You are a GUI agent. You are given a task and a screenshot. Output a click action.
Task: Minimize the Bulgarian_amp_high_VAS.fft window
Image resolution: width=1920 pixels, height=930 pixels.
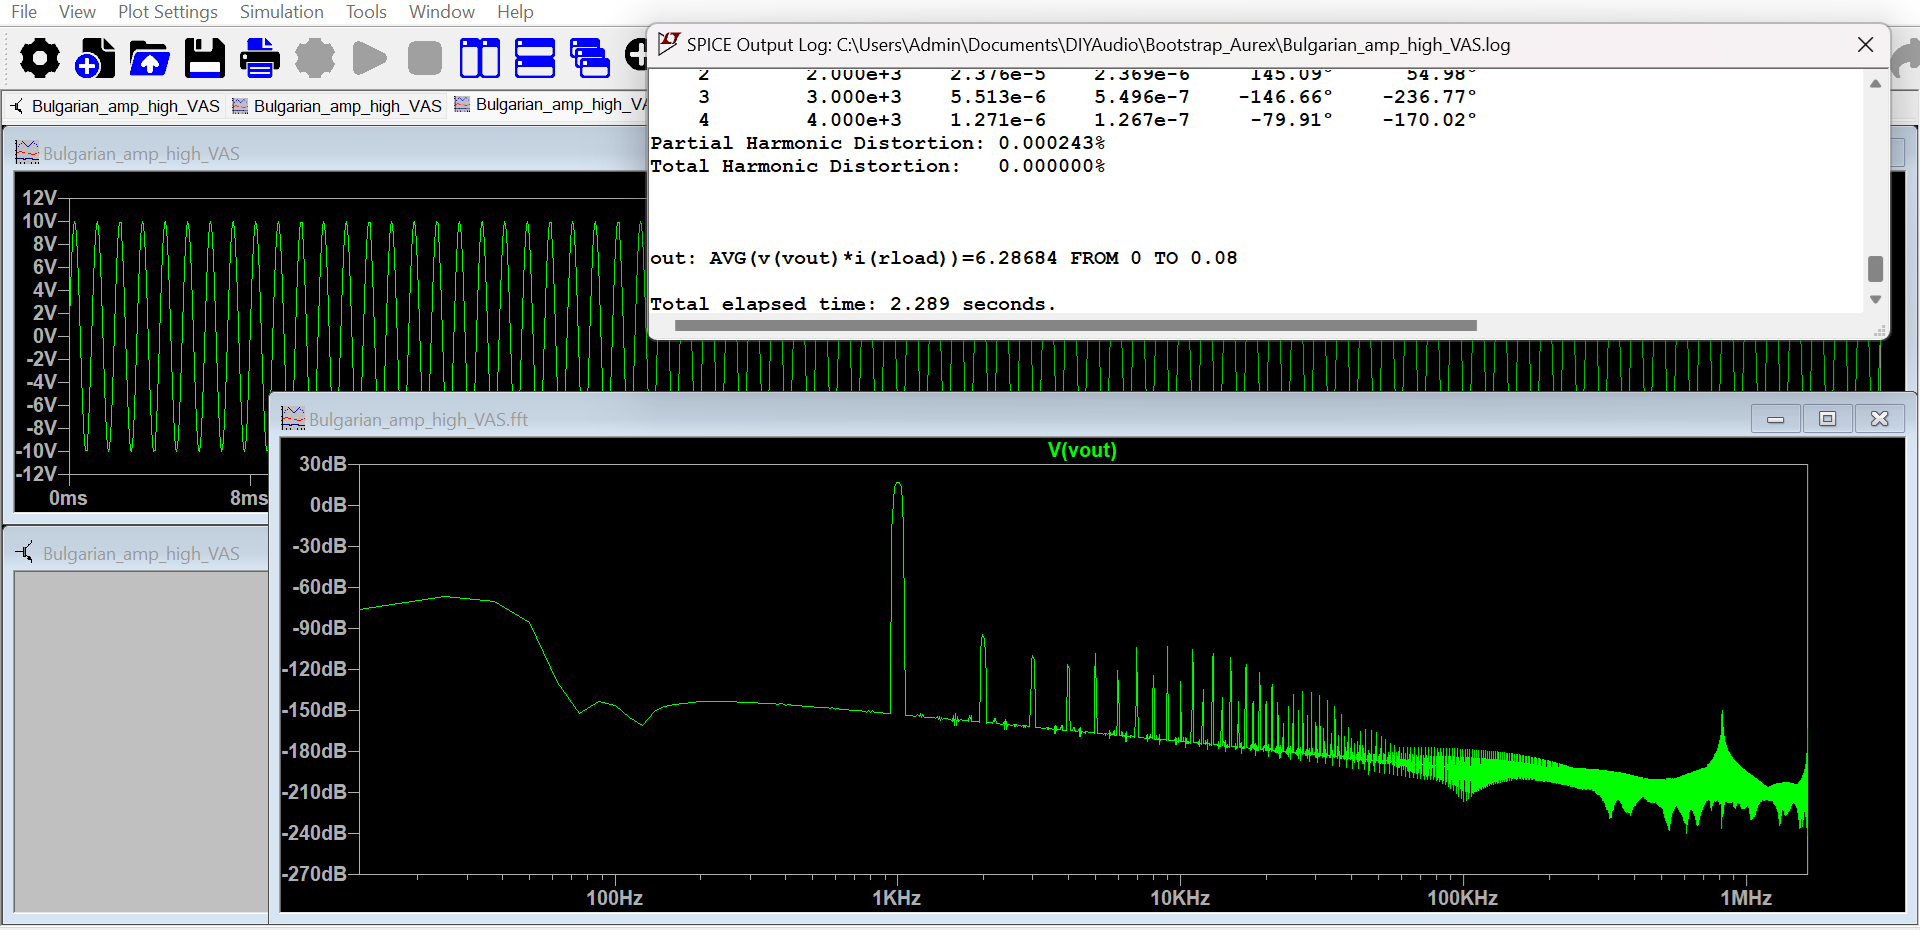[1776, 419]
